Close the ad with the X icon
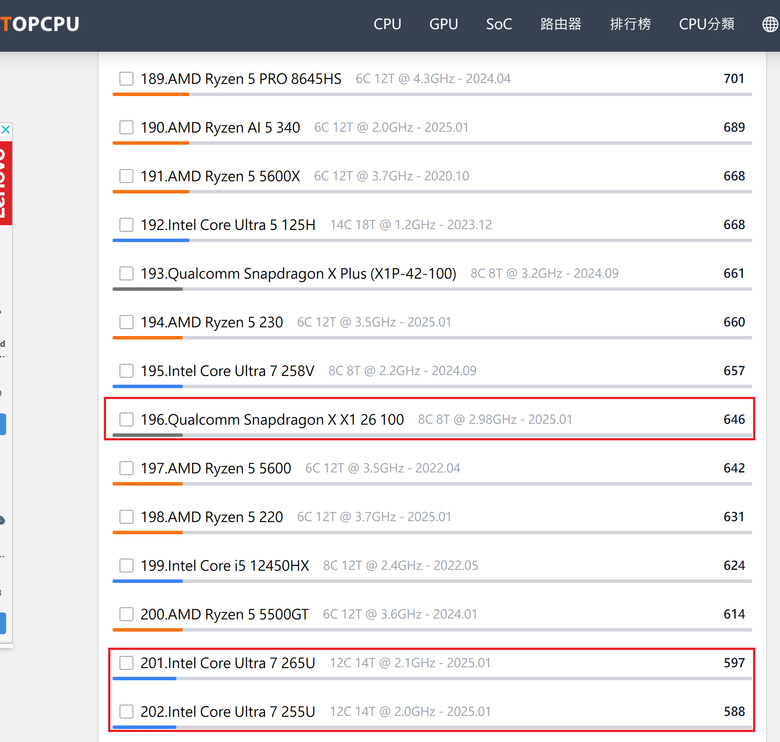The width and height of the screenshot is (780, 742). tap(5, 130)
